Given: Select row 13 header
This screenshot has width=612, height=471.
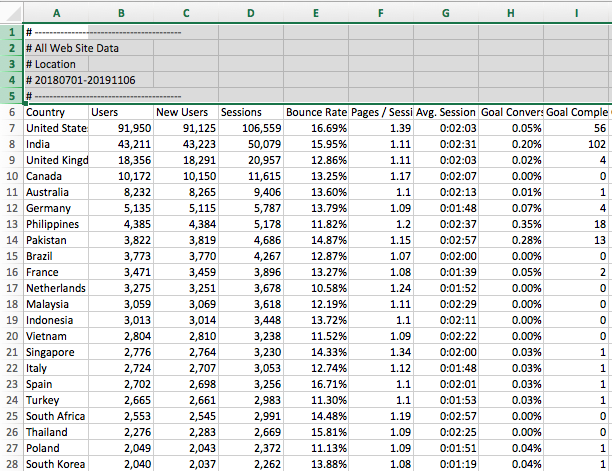Looking at the screenshot, I should tap(12, 224).
